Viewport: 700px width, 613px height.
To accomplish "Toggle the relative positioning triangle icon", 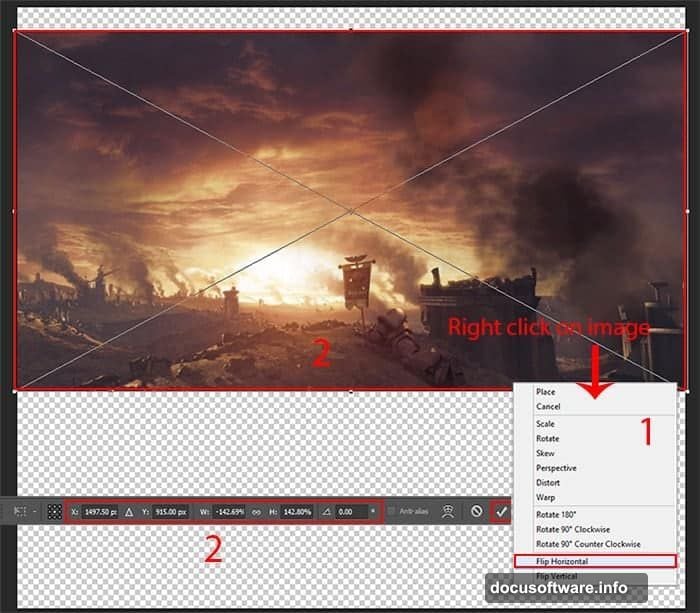I will point(128,510).
